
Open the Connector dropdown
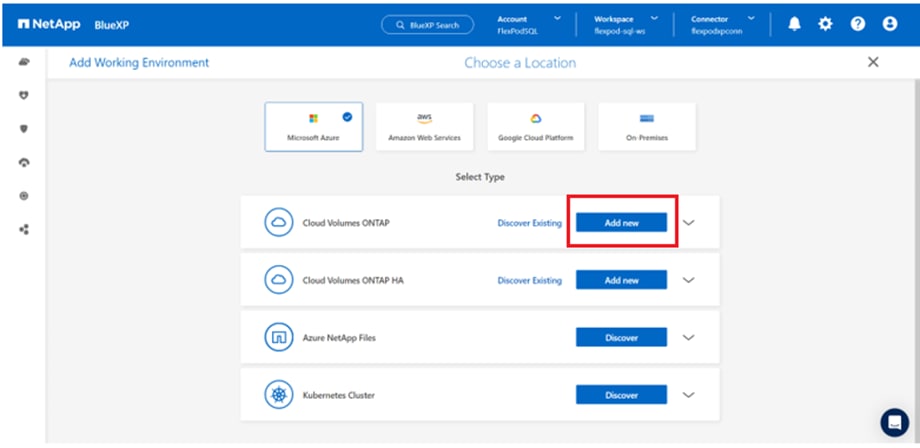723,25
